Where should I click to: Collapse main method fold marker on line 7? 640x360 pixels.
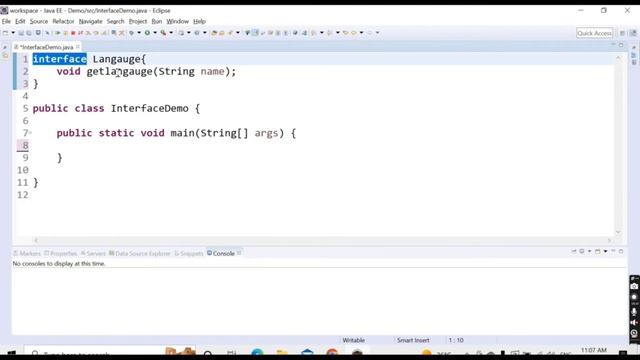point(30,133)
